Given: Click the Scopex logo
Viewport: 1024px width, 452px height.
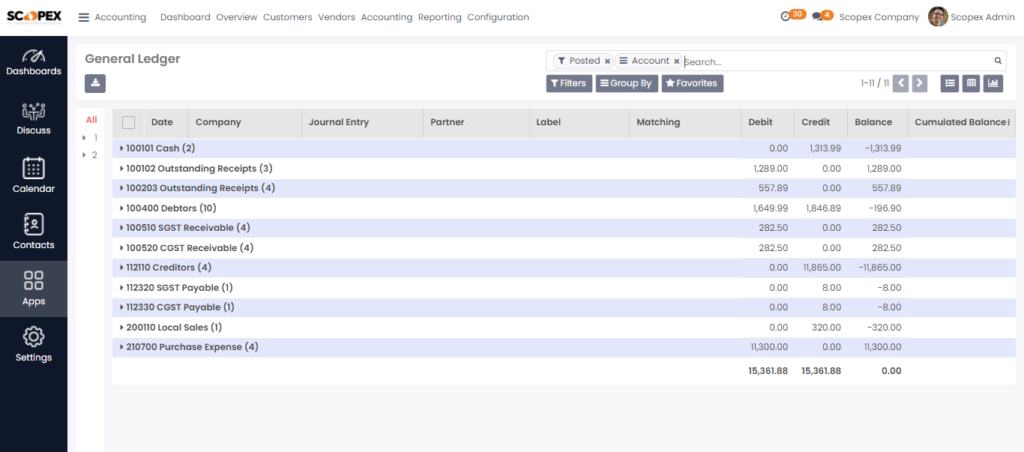Looking at the screenshot, I should click(34, 18).
